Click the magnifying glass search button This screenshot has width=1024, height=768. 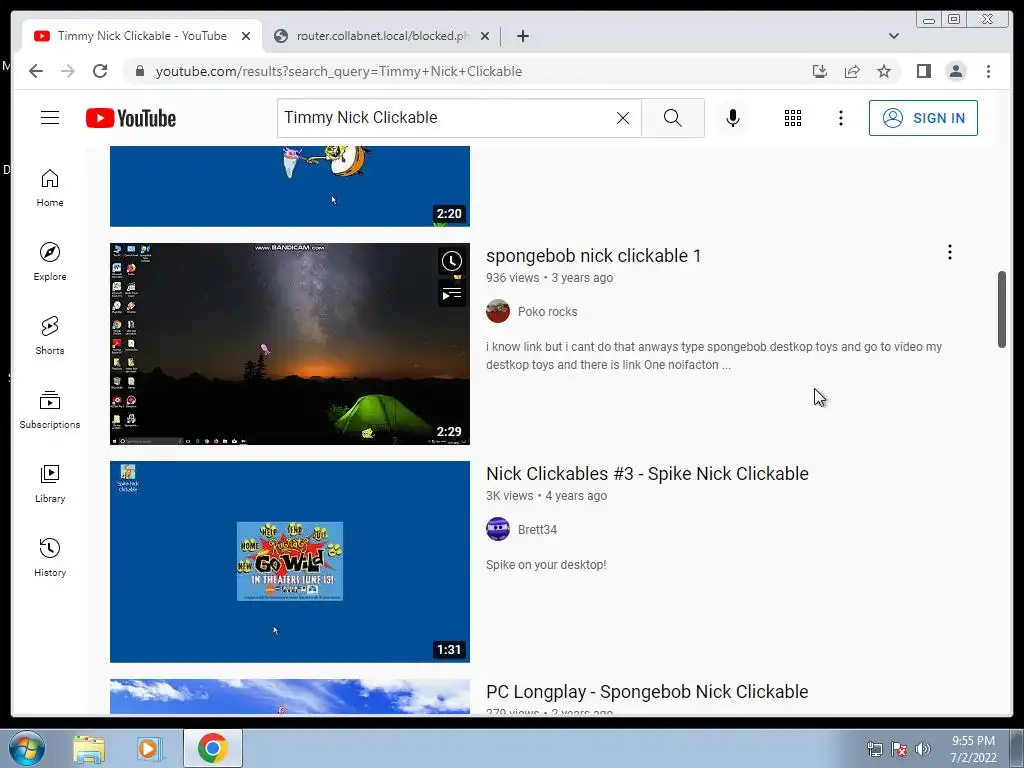point(673,118)
